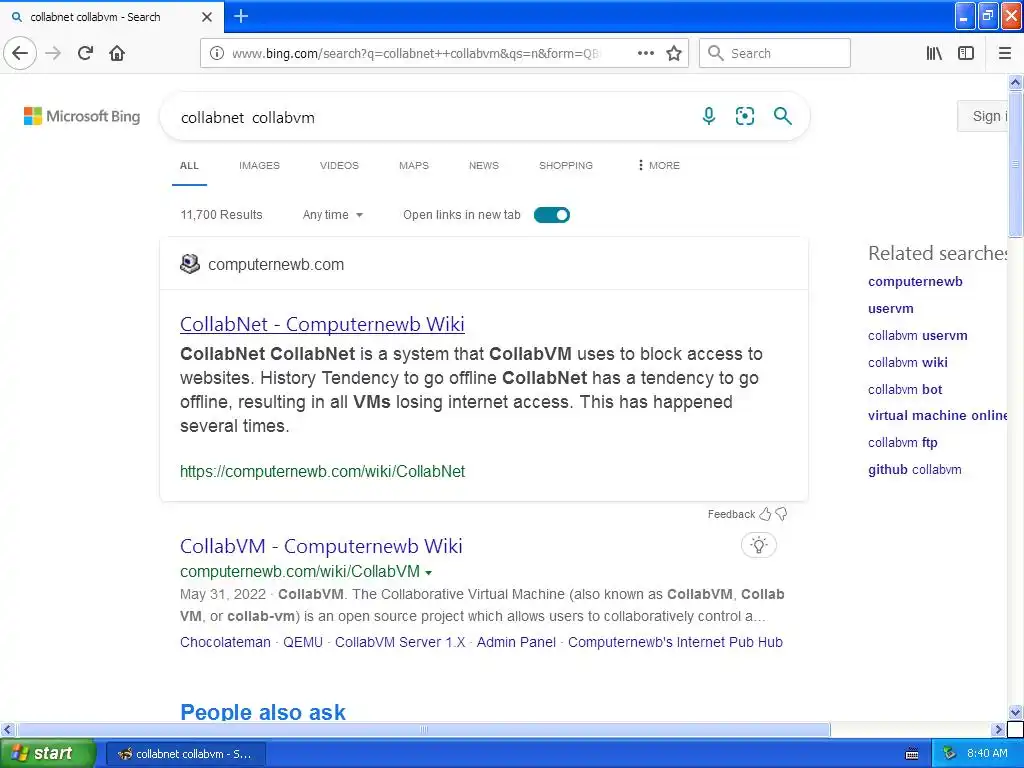Screen dimensions: 1024x768
Task: Show site information icon in address bar
Action: click(217, 53)
